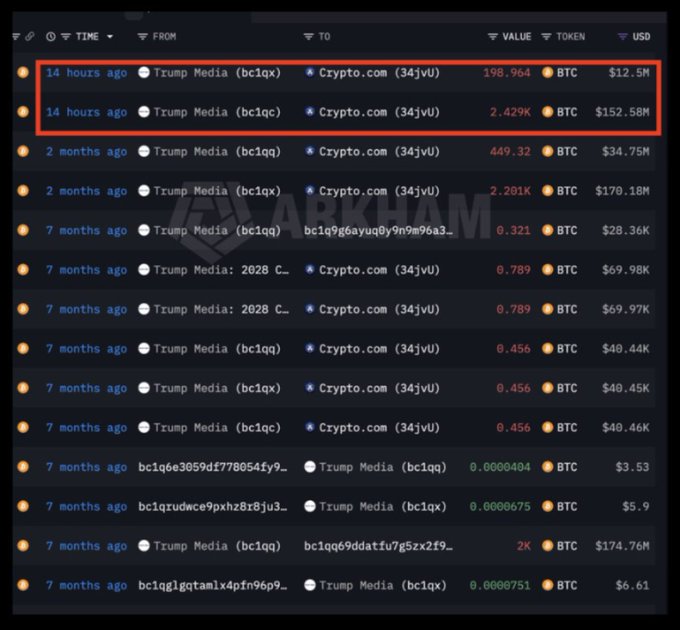Open Trump Media (bc1qc) in the $40.46K row
680x630 pixels.
(x=217, y=428)
